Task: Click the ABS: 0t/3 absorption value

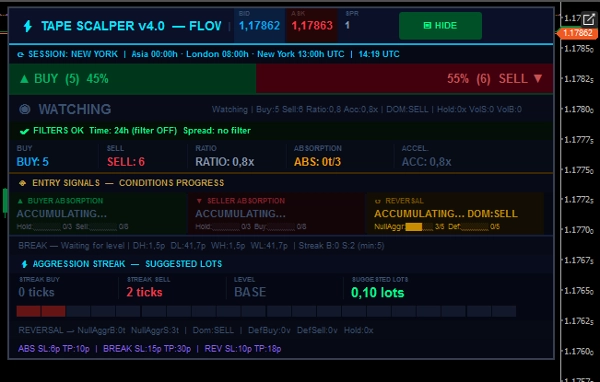Action: [x=317, y=162]
